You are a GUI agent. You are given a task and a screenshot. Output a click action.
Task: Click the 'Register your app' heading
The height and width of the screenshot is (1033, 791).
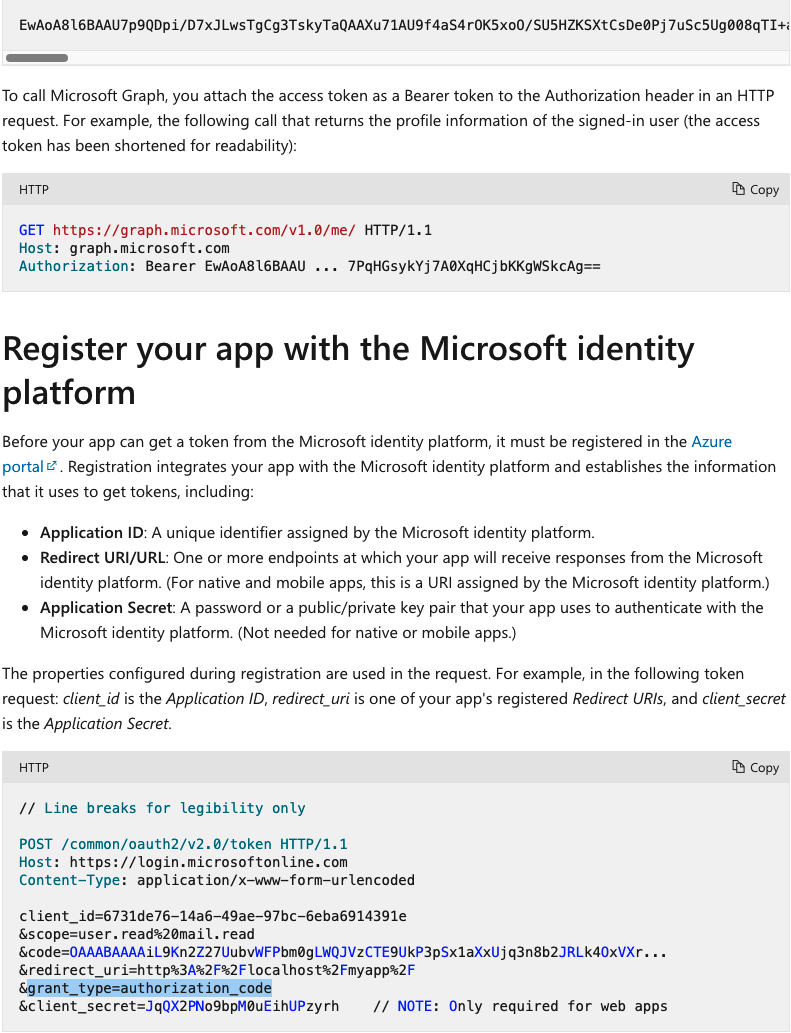click(x=348, y=370)
